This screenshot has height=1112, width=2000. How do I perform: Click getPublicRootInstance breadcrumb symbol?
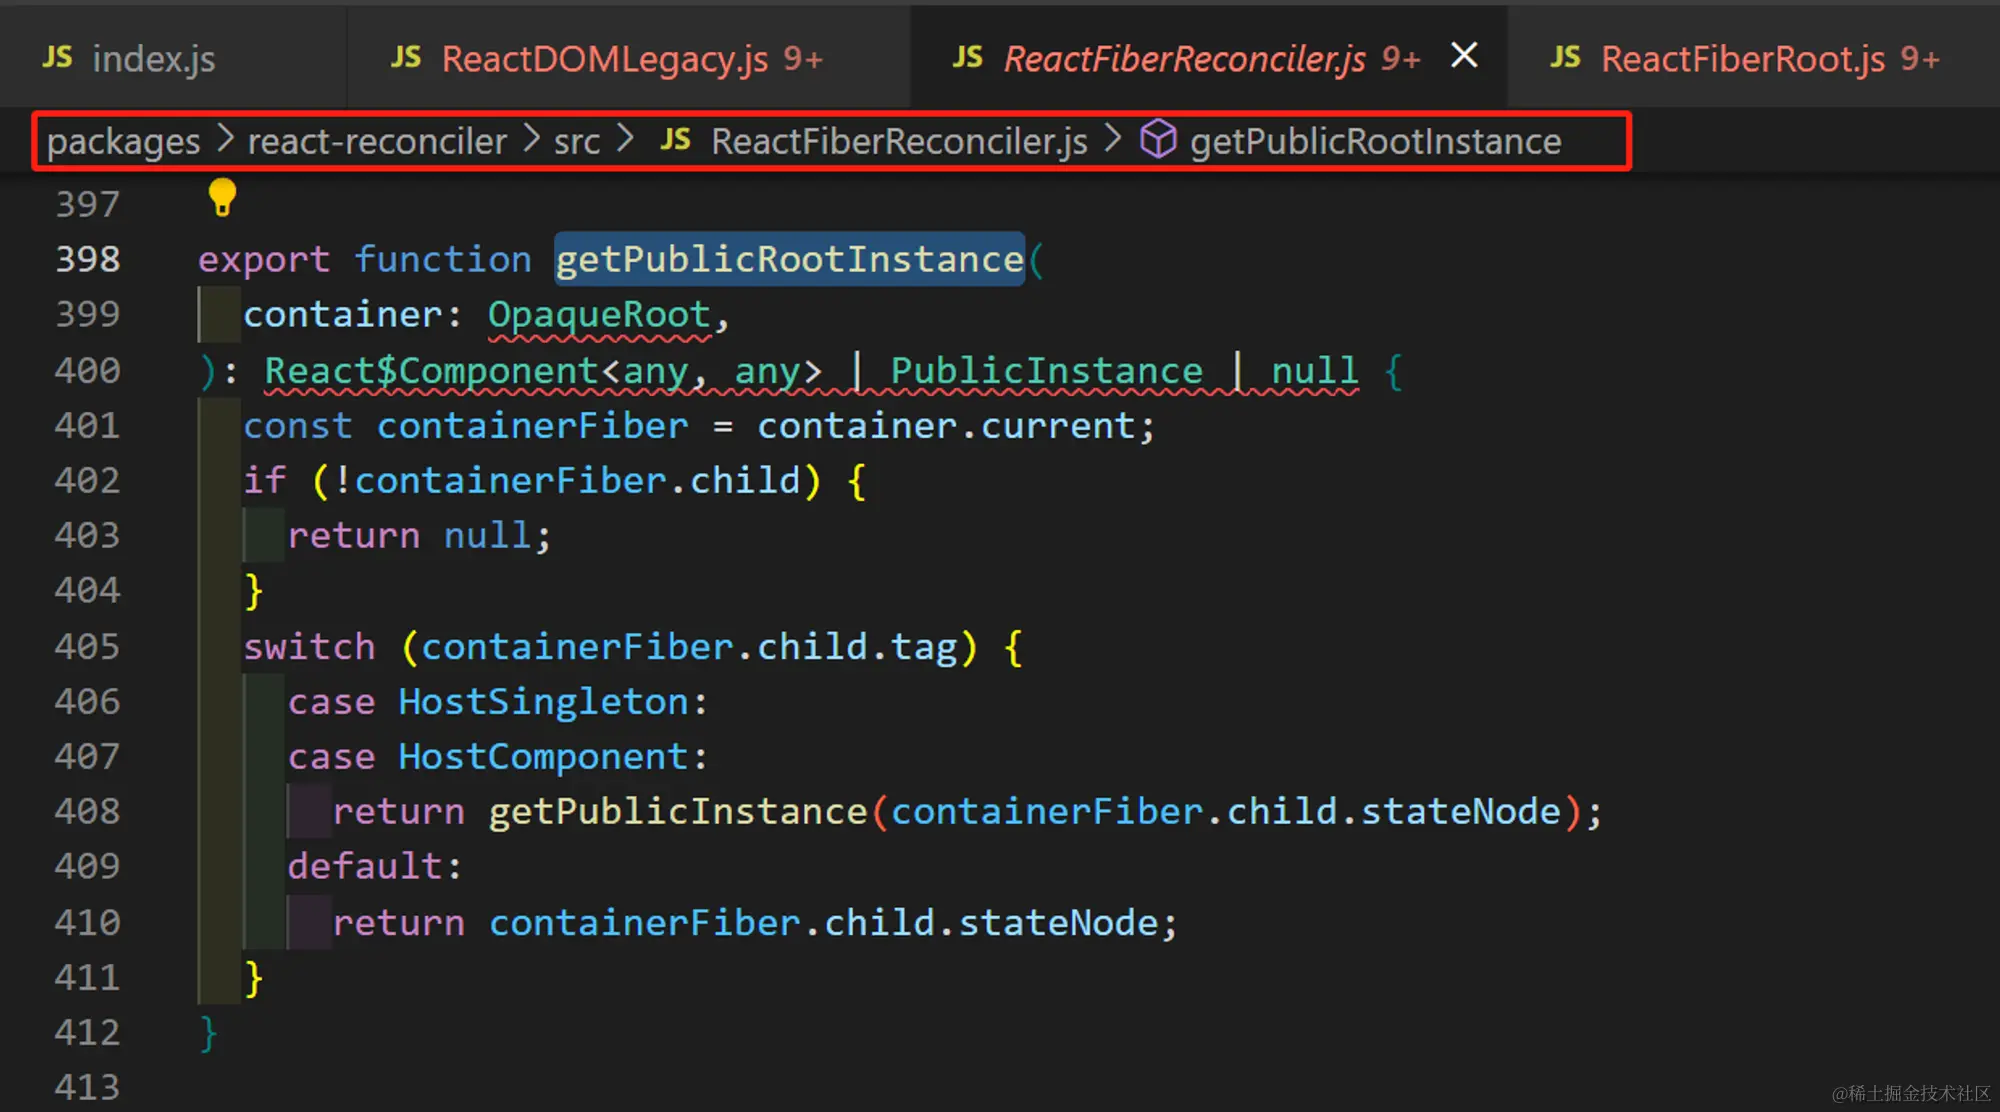1375,141
